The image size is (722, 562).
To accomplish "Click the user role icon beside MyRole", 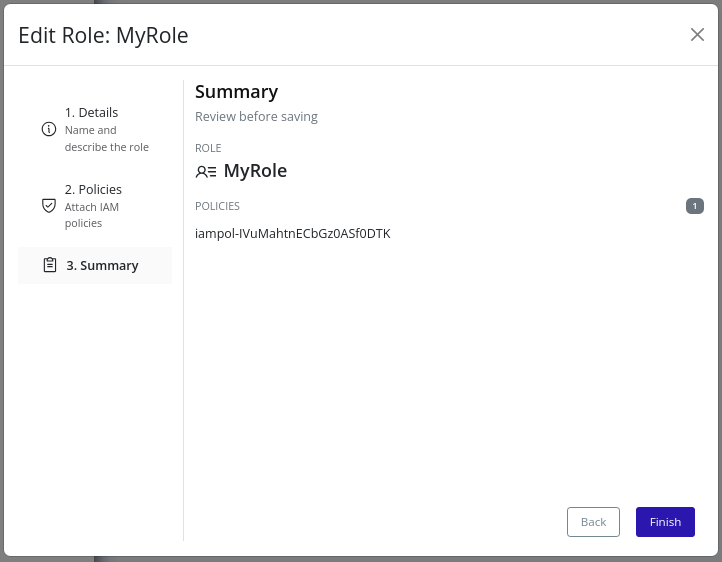I will [206, 171].
